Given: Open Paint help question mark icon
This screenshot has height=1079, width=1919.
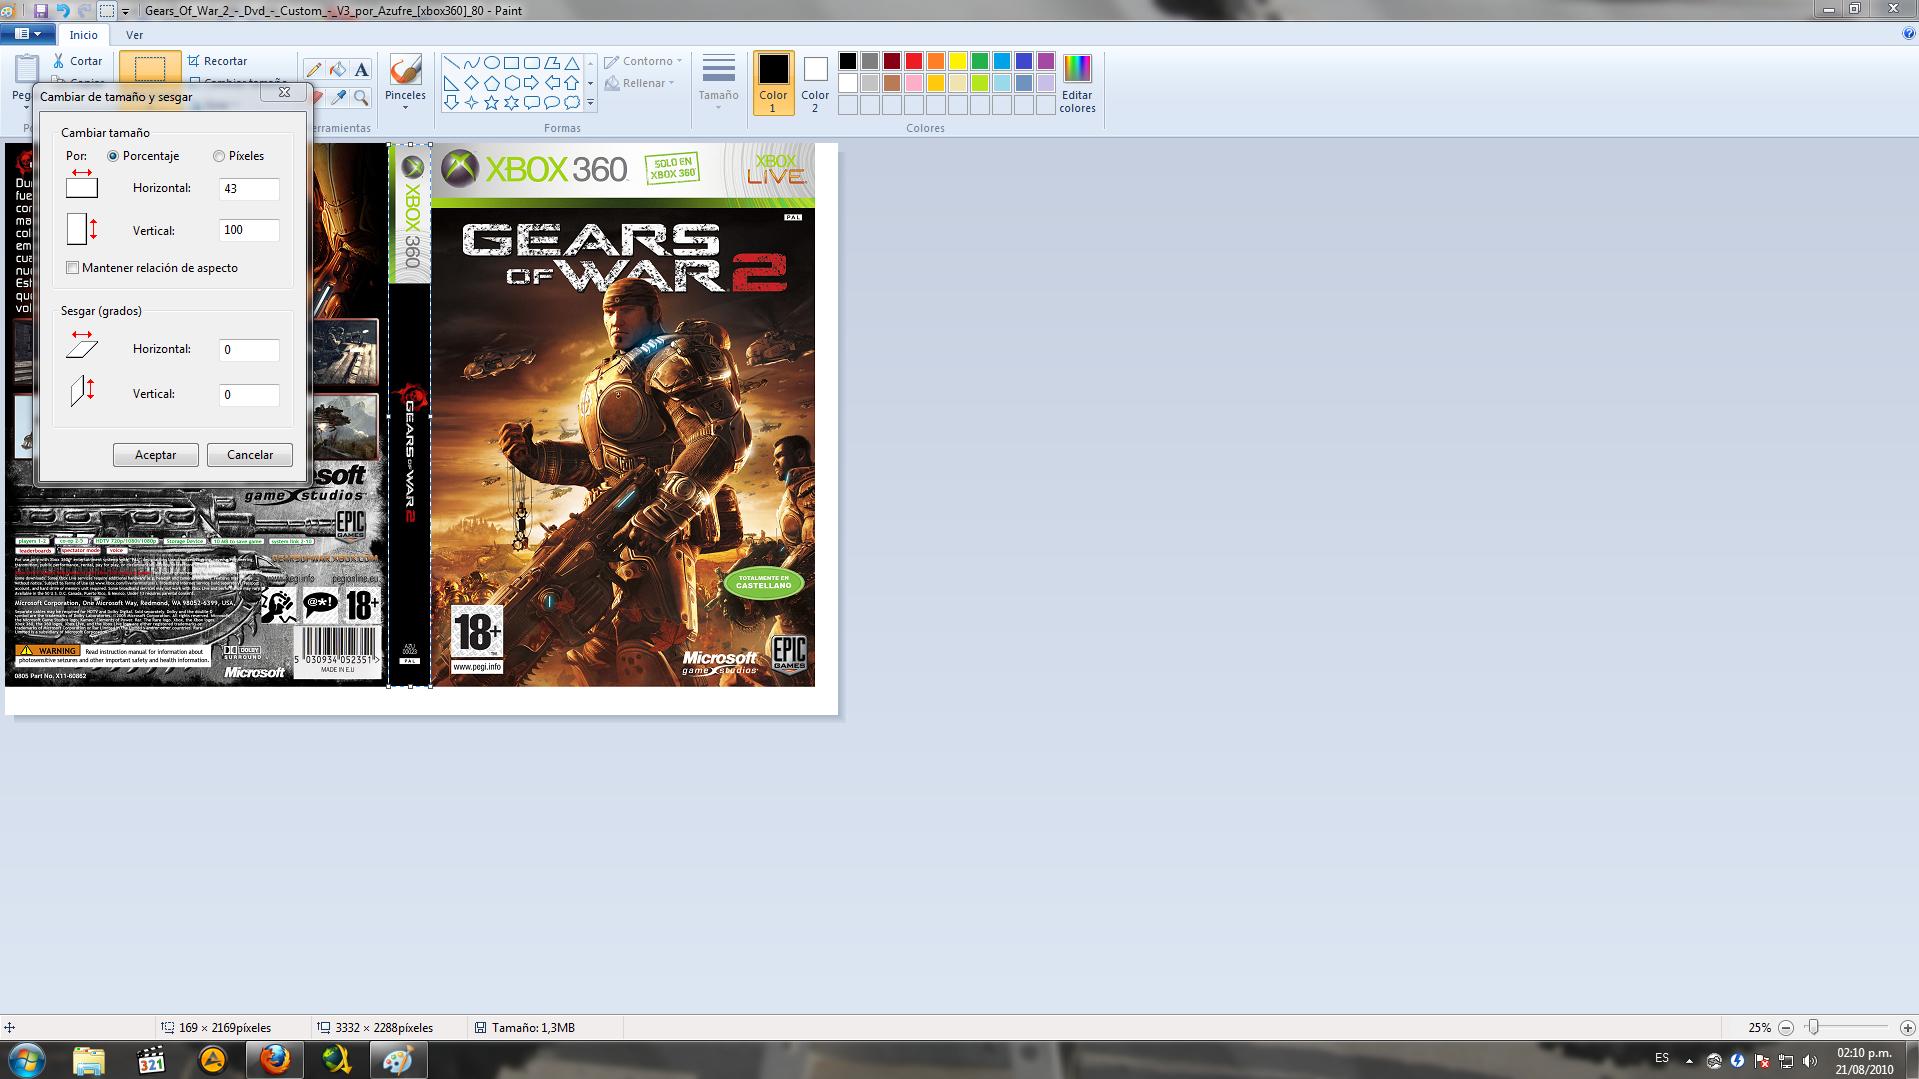Looking at the screenshot, I should [x=1909, y=34].
